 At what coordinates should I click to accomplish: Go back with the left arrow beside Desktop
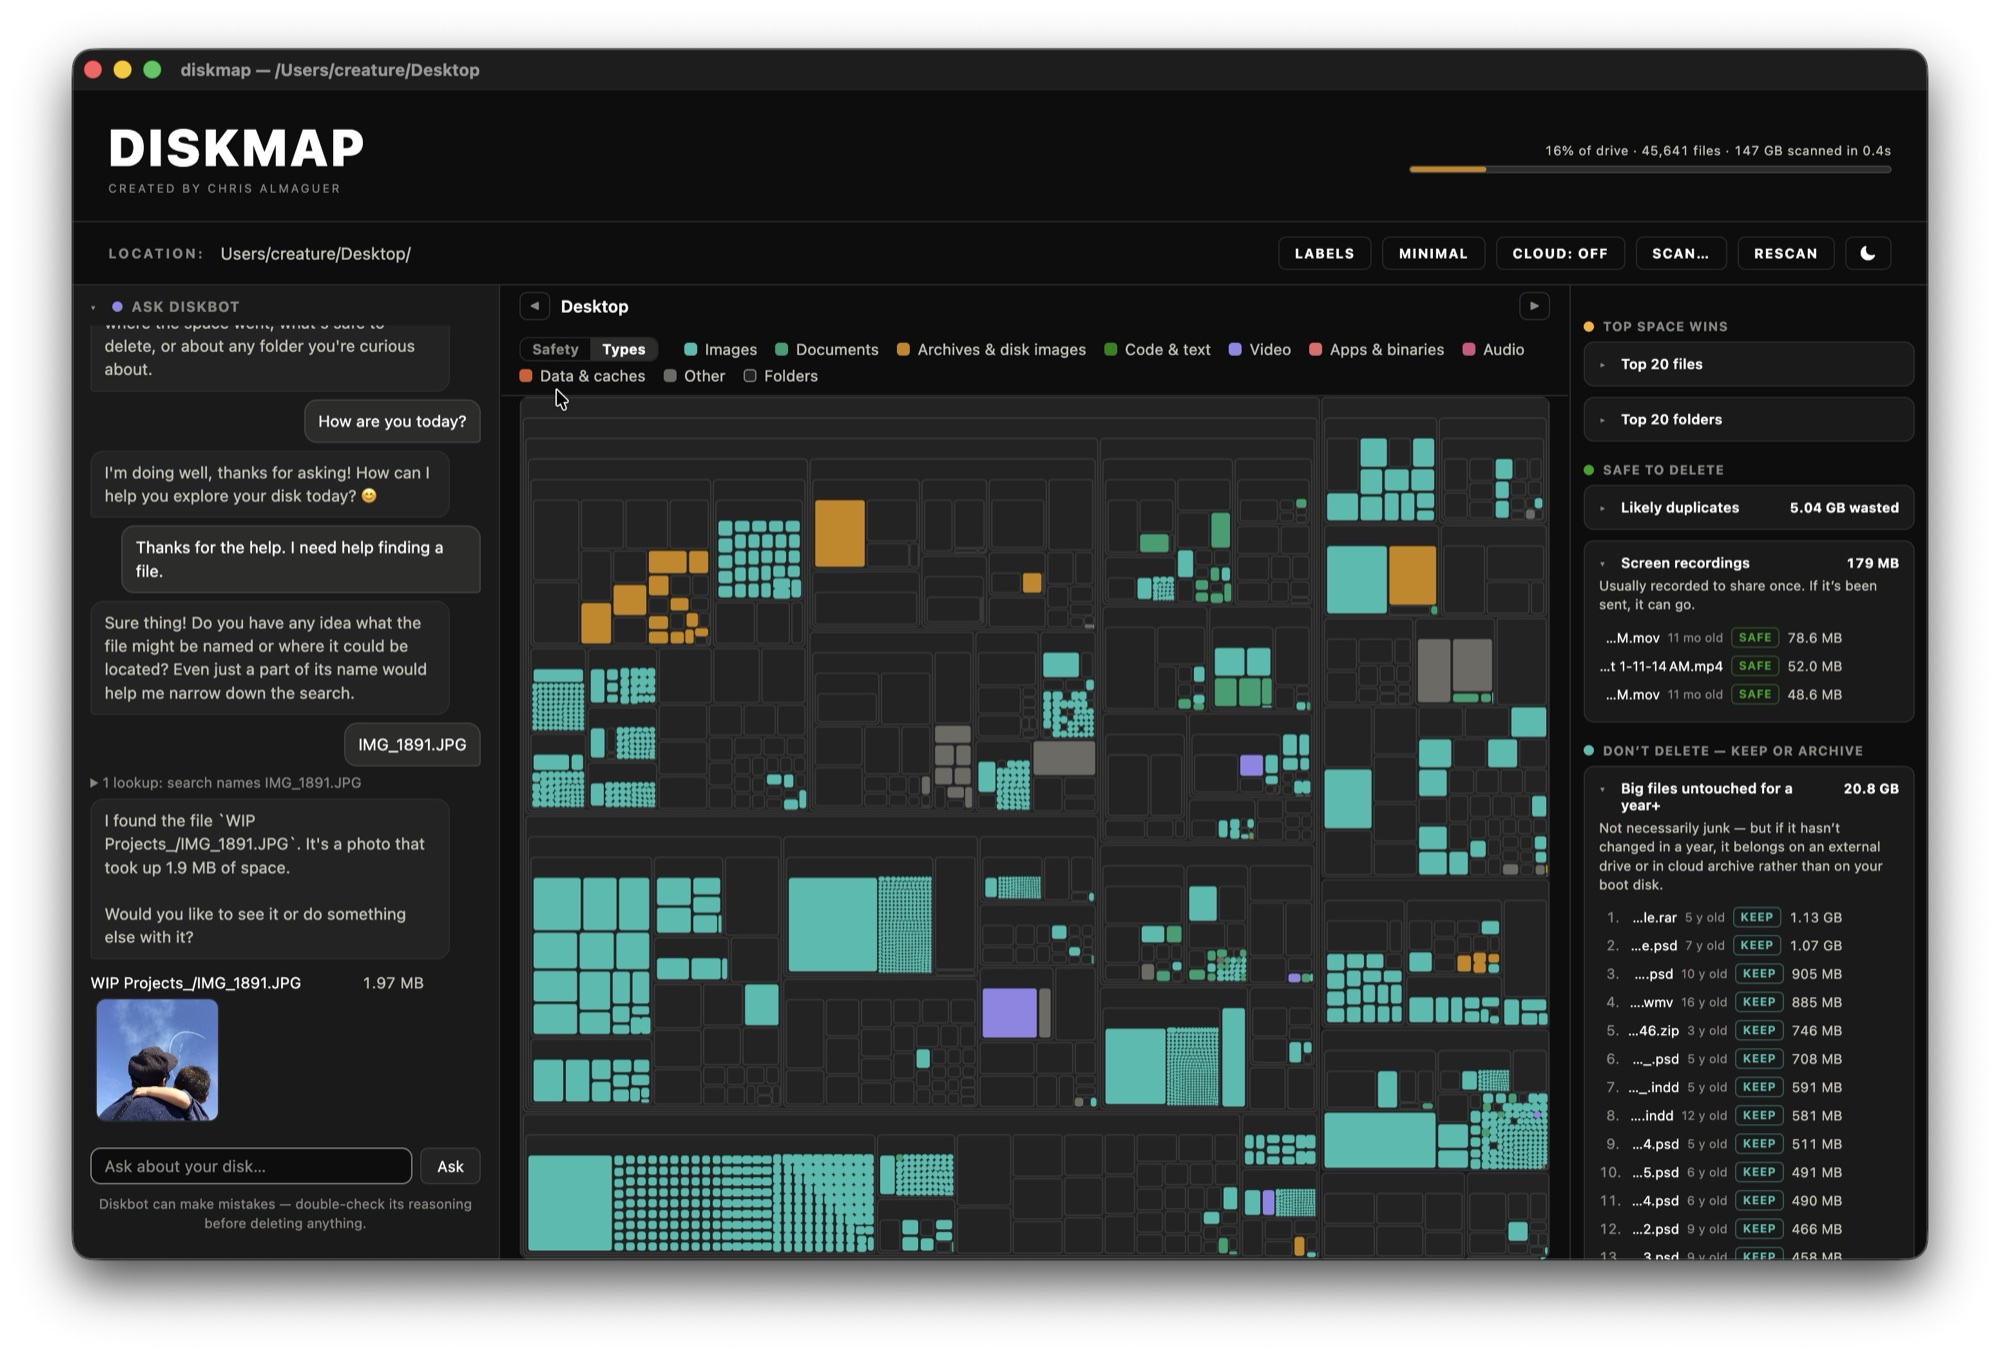(535, 306)
